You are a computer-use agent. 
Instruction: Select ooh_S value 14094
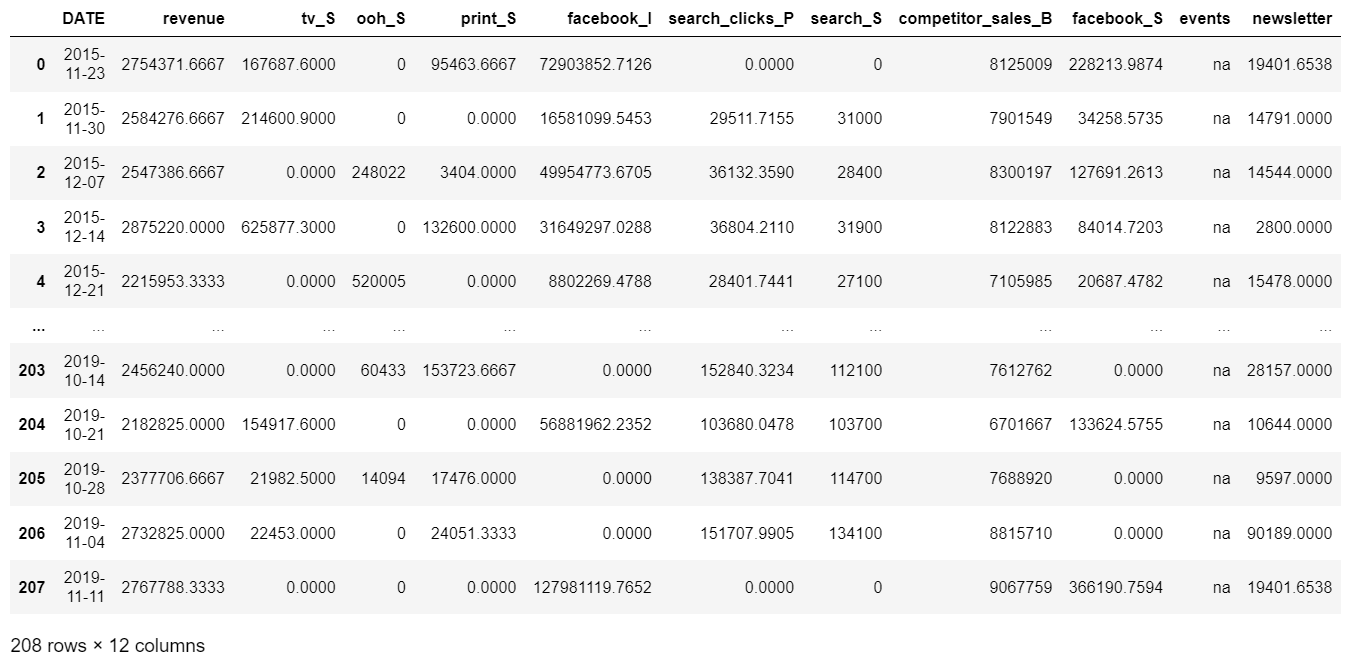click(x=384, y=478)
